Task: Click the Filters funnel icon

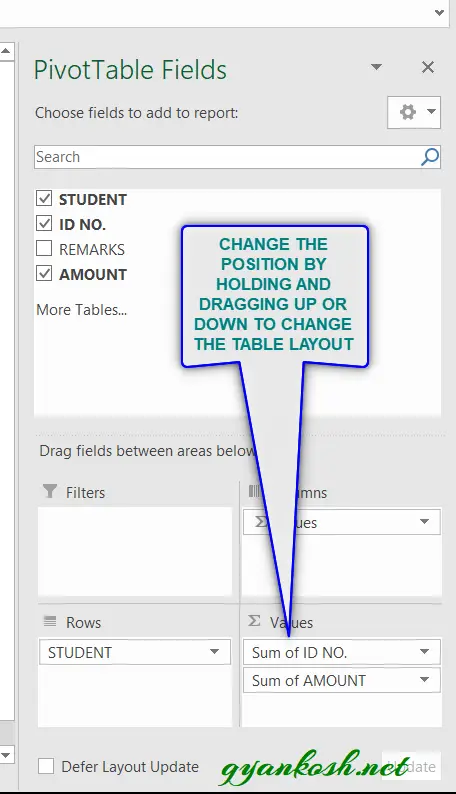Action: pyautogui.click(x=50, y=491)
